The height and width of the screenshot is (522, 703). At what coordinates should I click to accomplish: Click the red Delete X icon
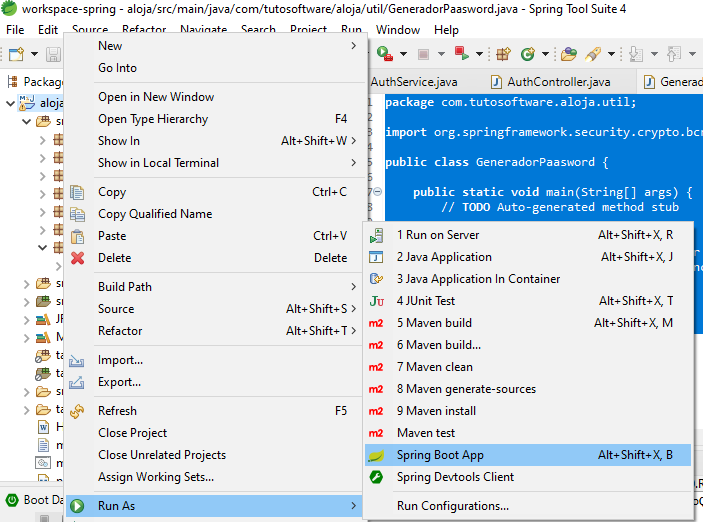click(x=77, y=258)
